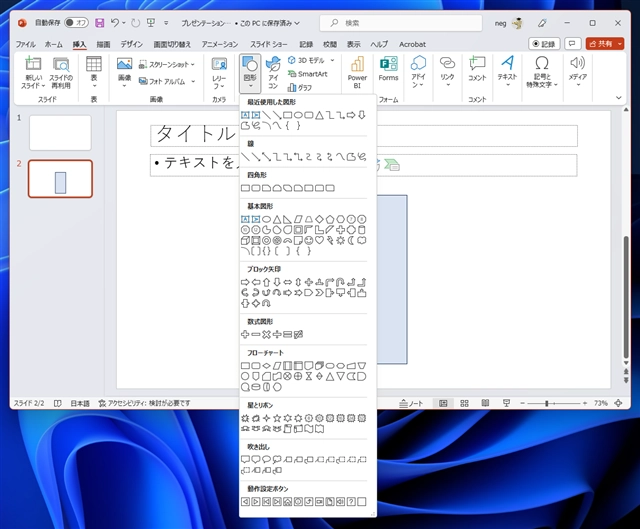
Task: Switch to Reading view in status bar
Action: coord(485,403)
